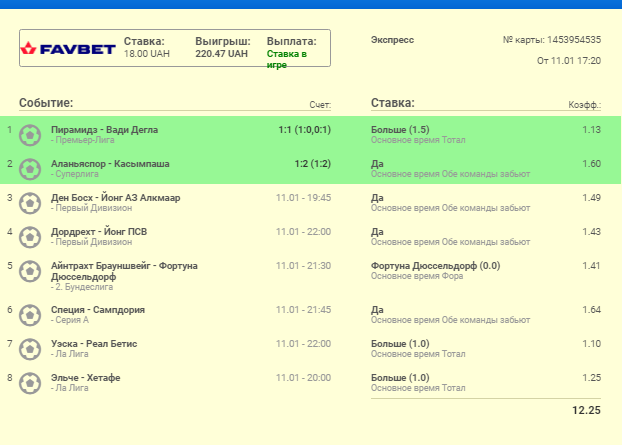
Task: Click the coefficient 1.10
Action: pos(591,344)
